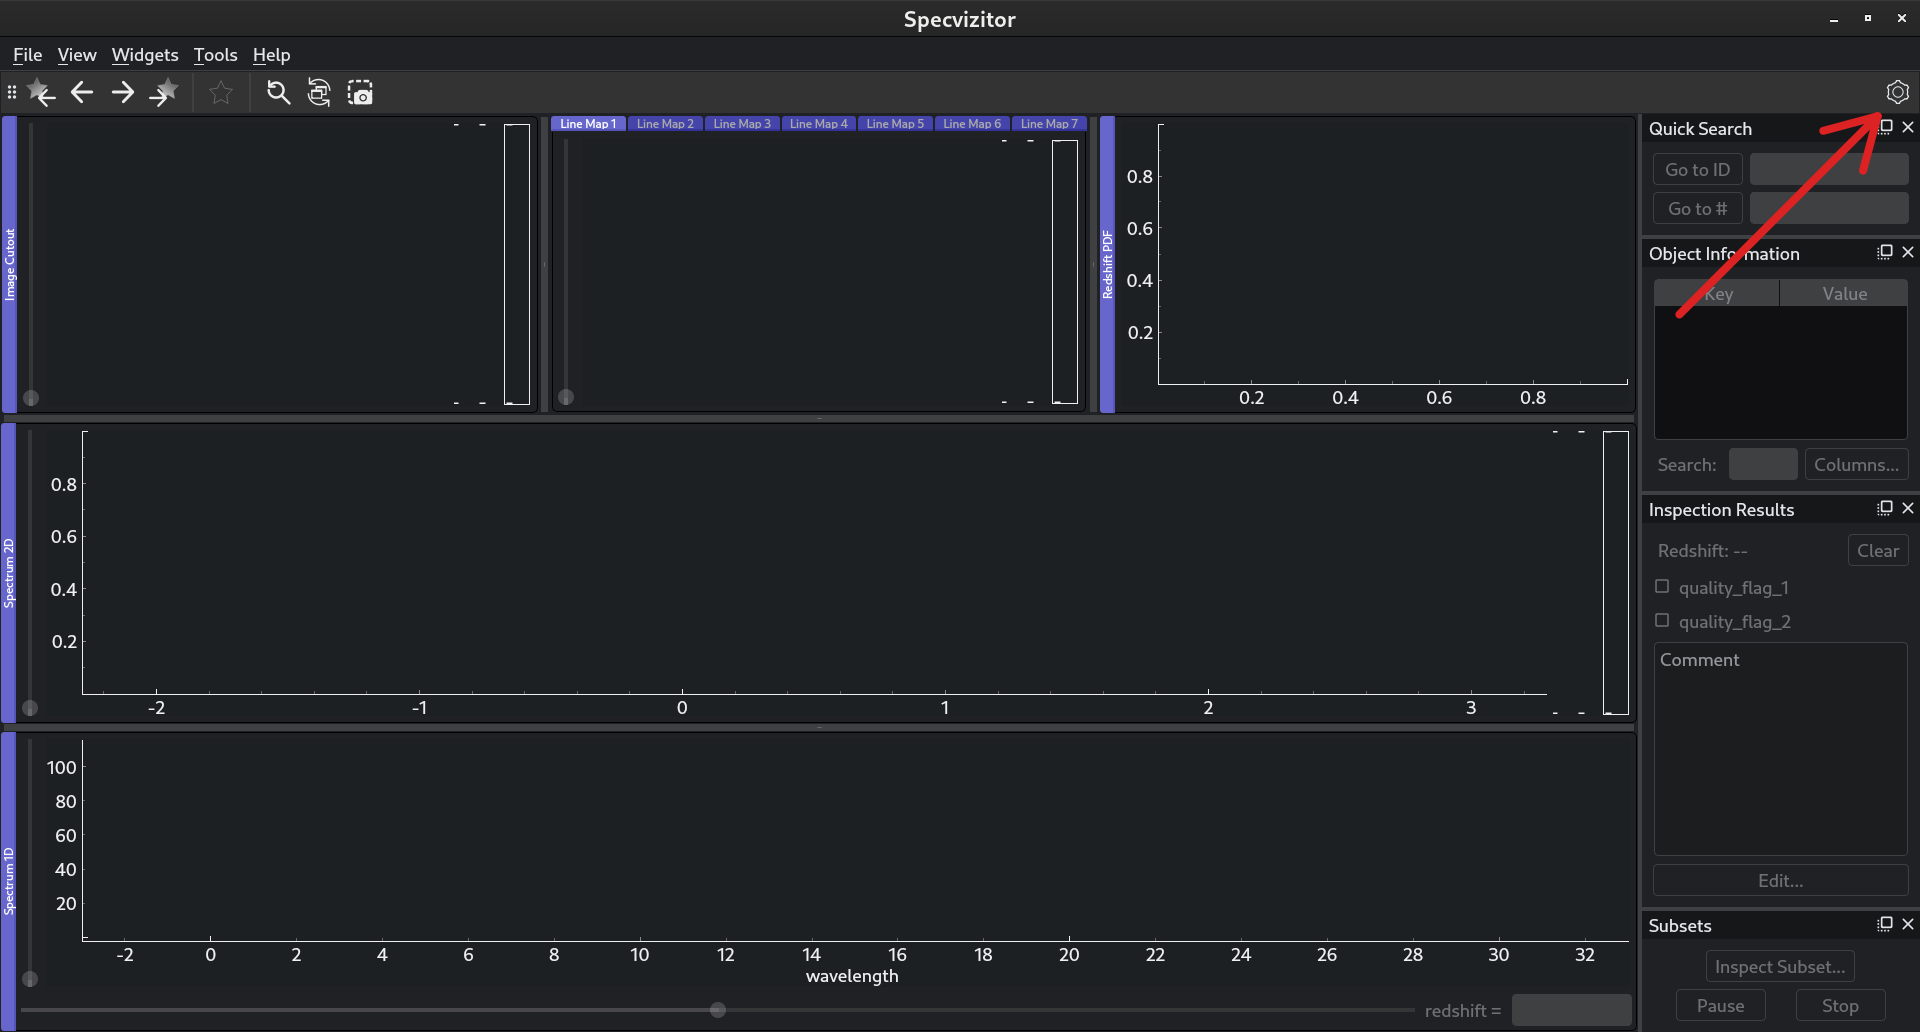
Task: Go to the next object arrow
Action: point(123,93)
